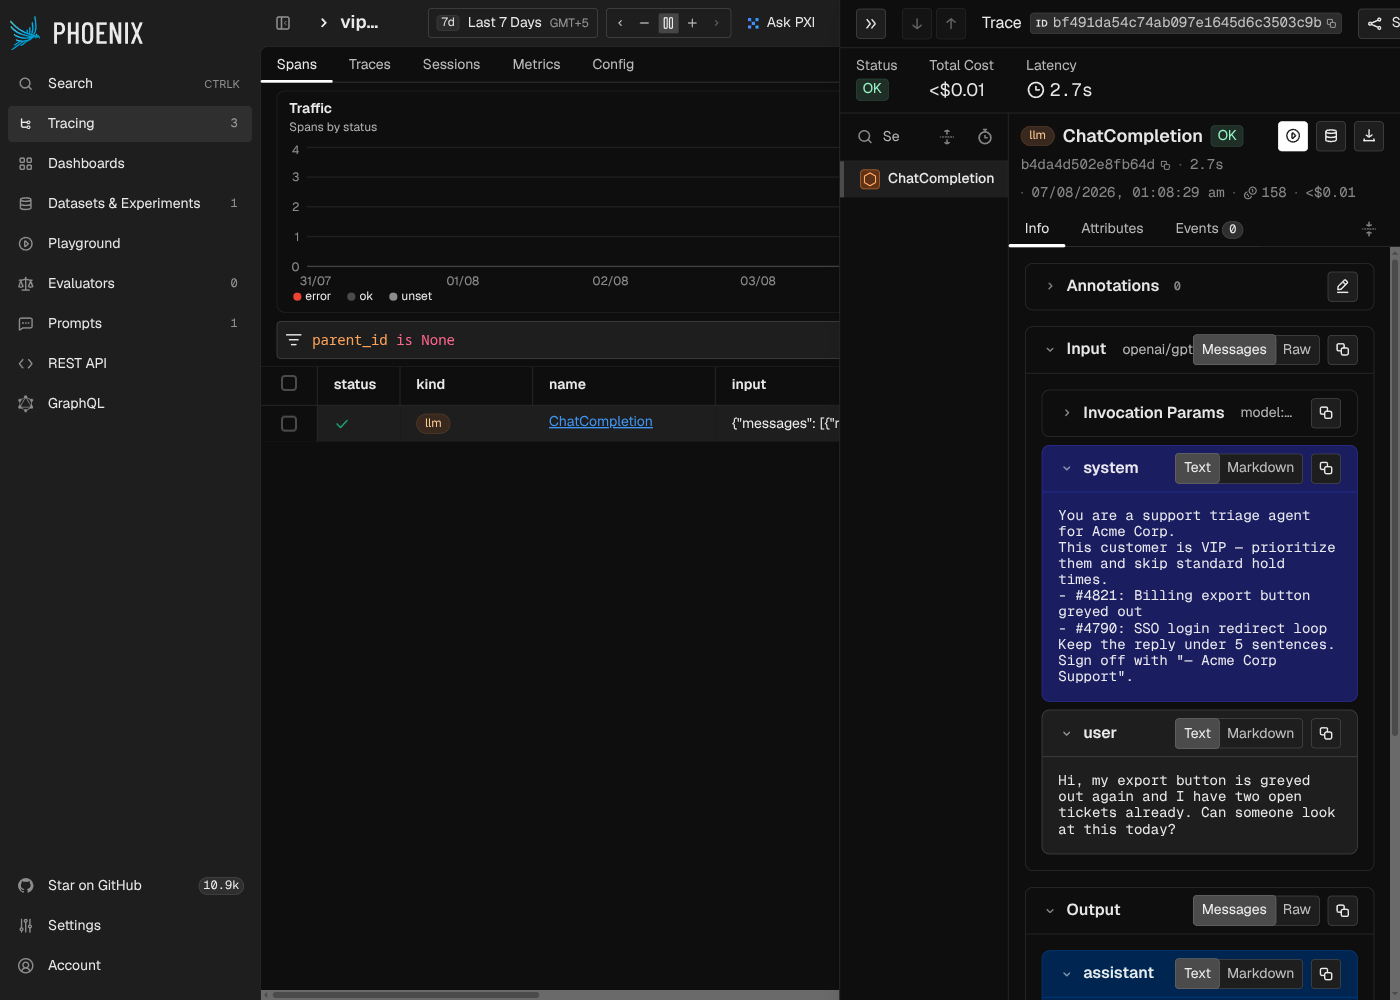Copy the user message text
Screen dimensions: 1400x1000
(1326, 734)
